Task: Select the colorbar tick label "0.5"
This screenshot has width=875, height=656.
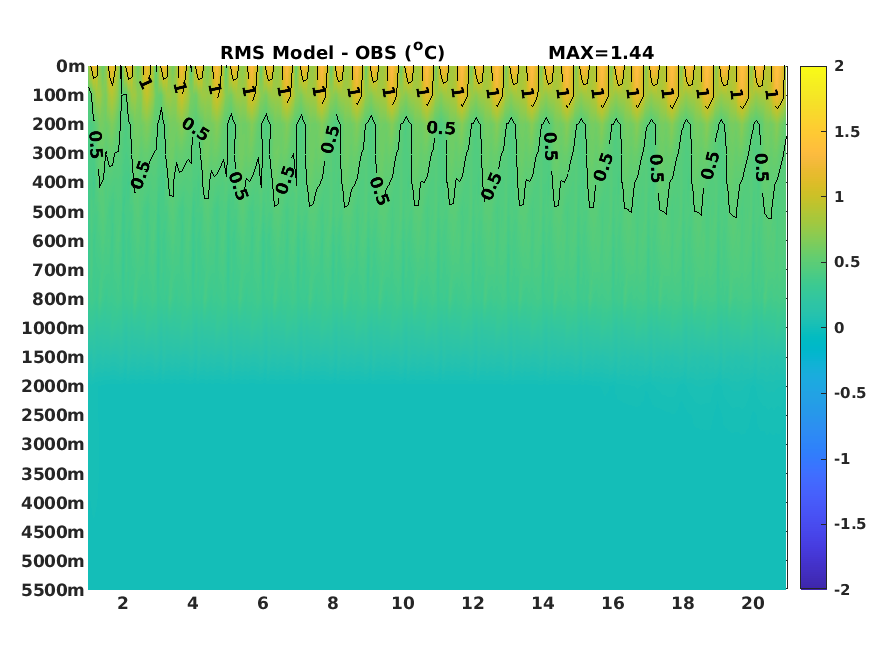Action: (847, 263)
